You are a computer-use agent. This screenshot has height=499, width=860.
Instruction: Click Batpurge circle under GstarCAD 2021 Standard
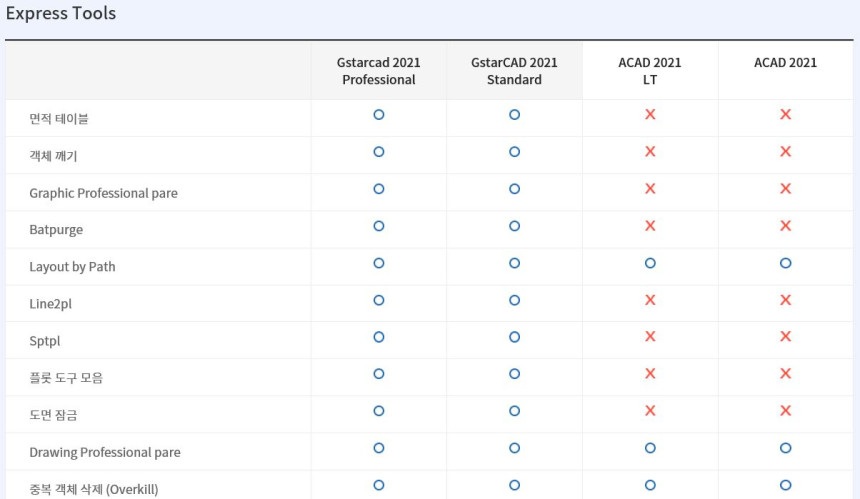coord(514,226)
